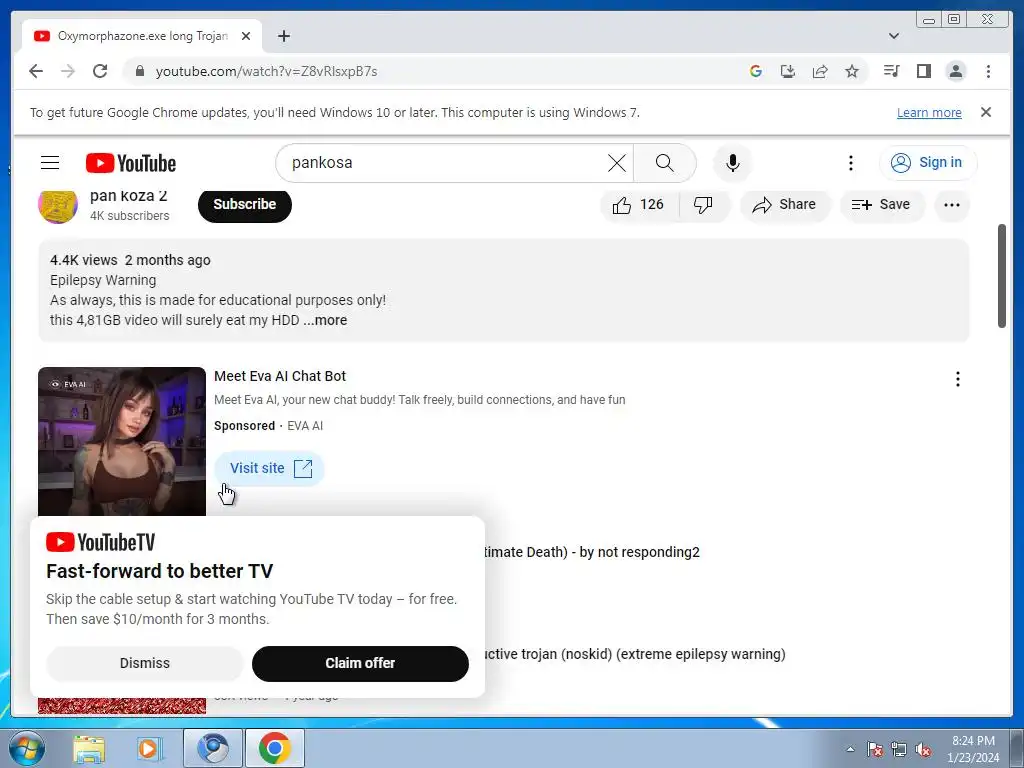Dismiss the Windows 7 update notice

(986, 112)
